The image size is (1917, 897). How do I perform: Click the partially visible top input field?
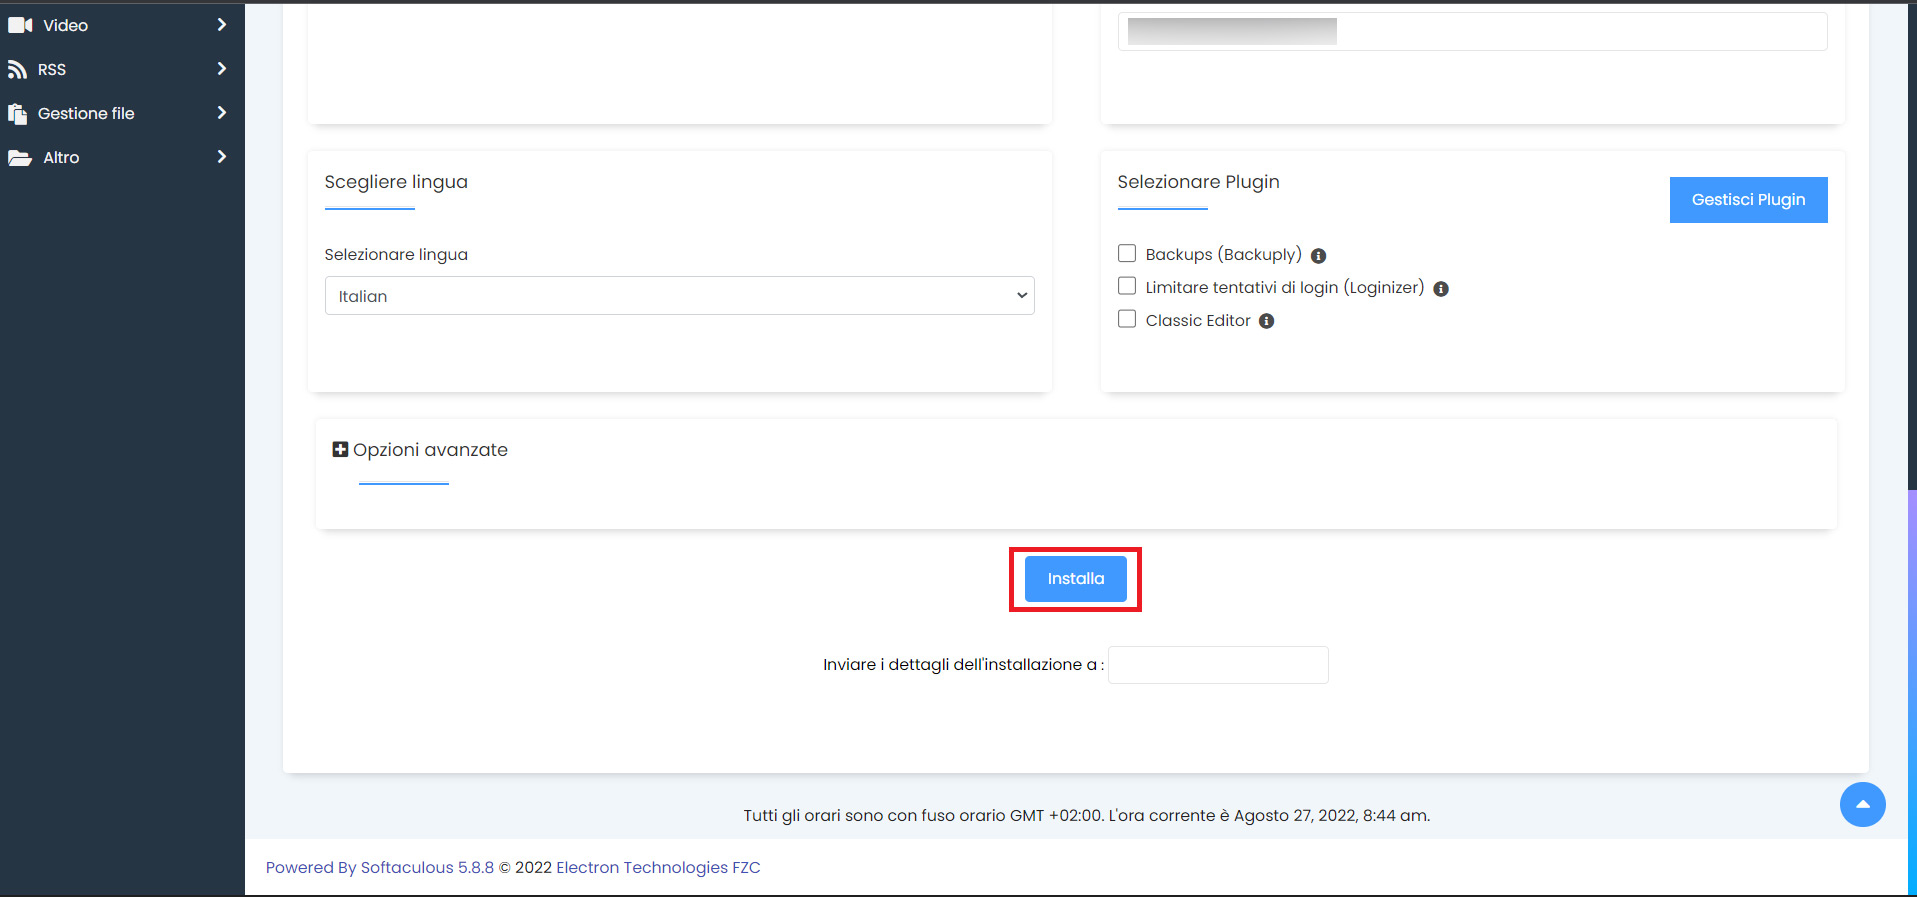[x=1472, y=31]
